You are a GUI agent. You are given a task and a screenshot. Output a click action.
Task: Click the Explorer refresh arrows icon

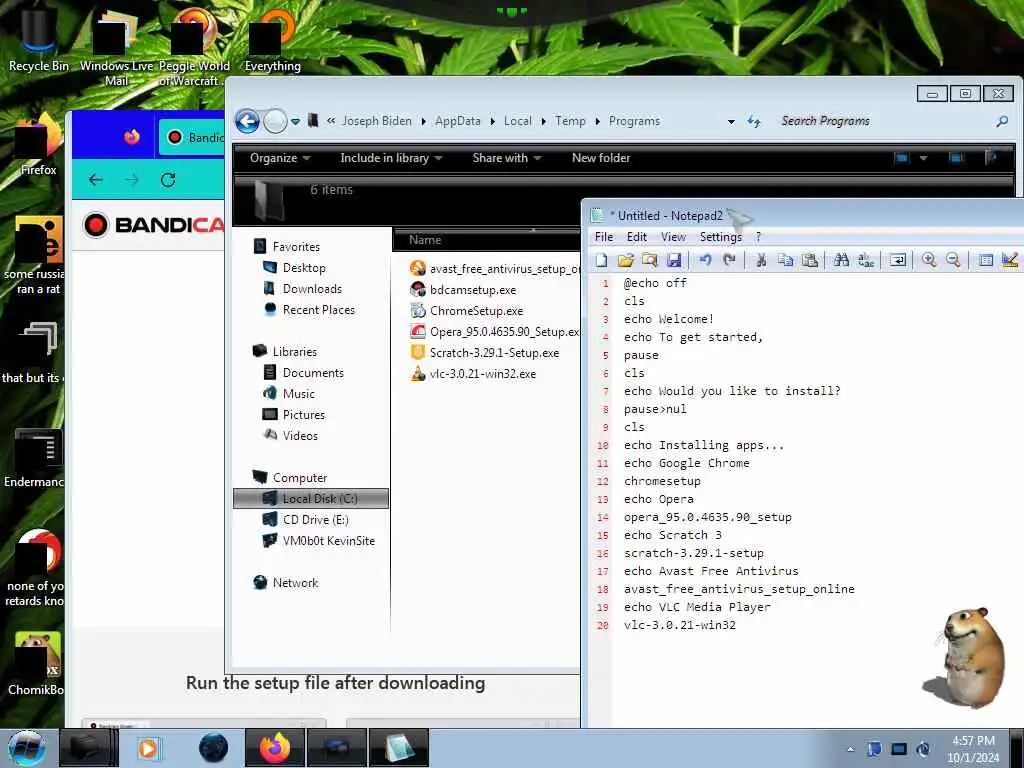tap(754, 121)
